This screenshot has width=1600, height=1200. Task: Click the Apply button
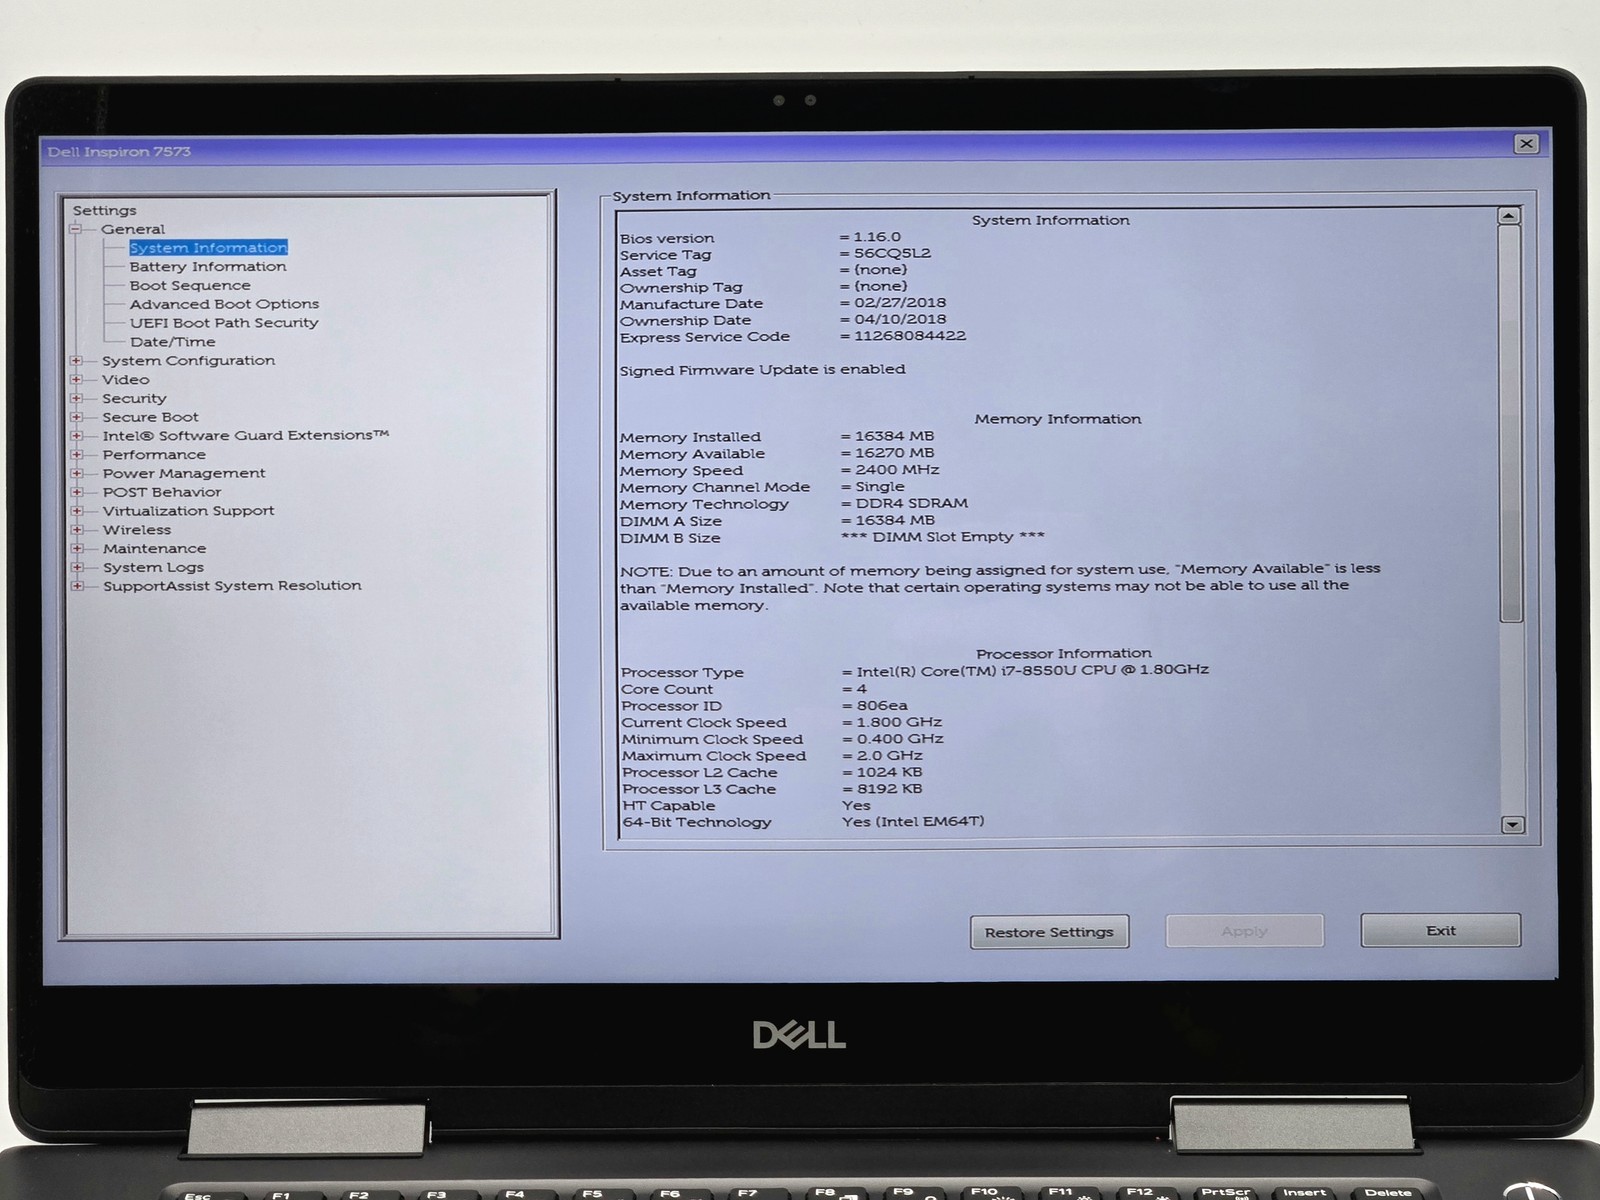tap(1244, 931)
